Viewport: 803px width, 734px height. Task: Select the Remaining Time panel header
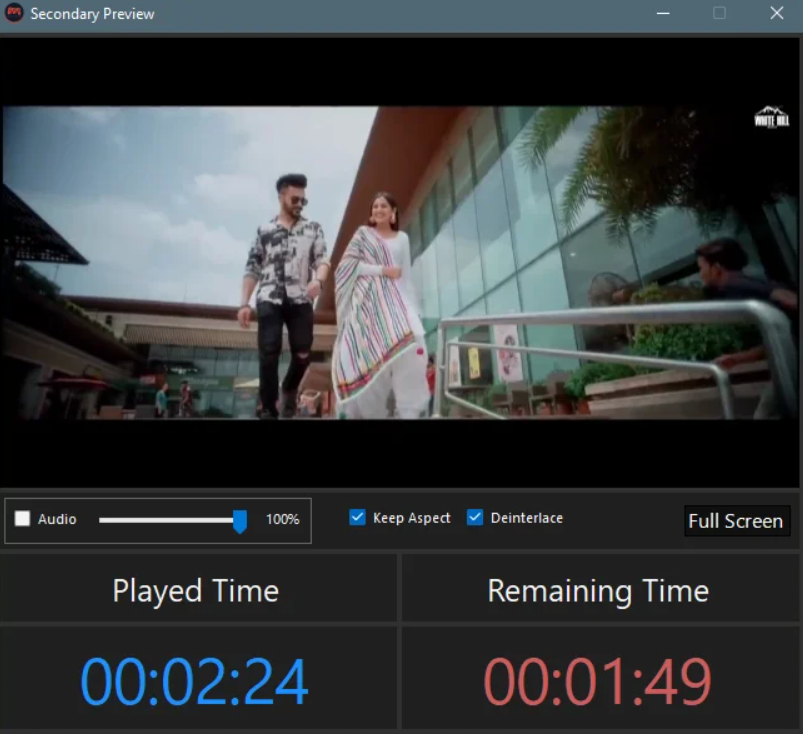click(x=599, y=591)
